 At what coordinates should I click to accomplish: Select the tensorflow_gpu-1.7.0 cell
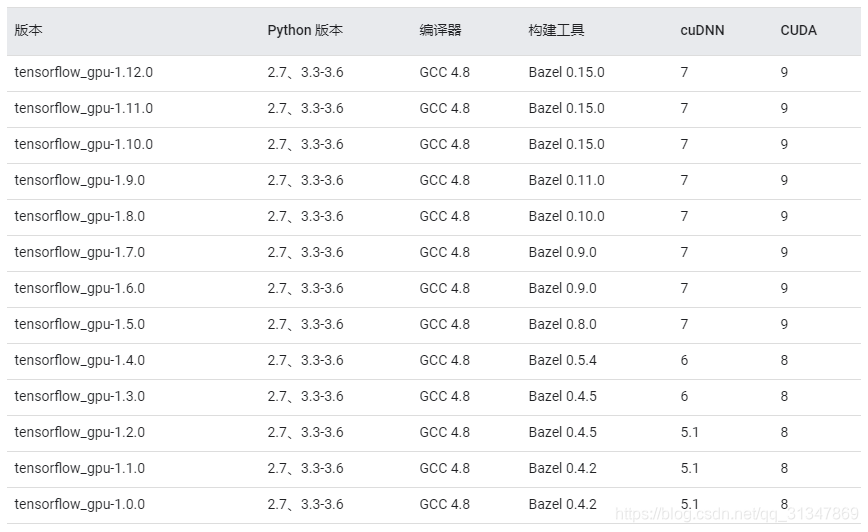80,252
